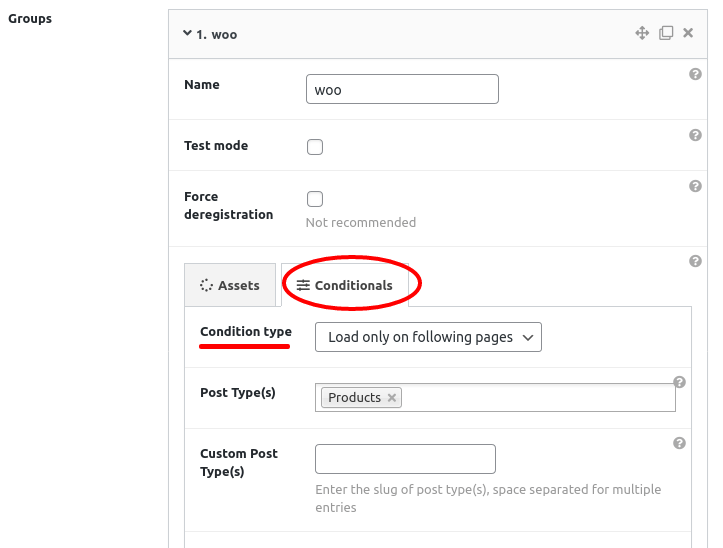Screen dimensions: 723x548
Task: Open the help icon beside the tabs section
Action: pyautogui.click(x=695, y=261)
